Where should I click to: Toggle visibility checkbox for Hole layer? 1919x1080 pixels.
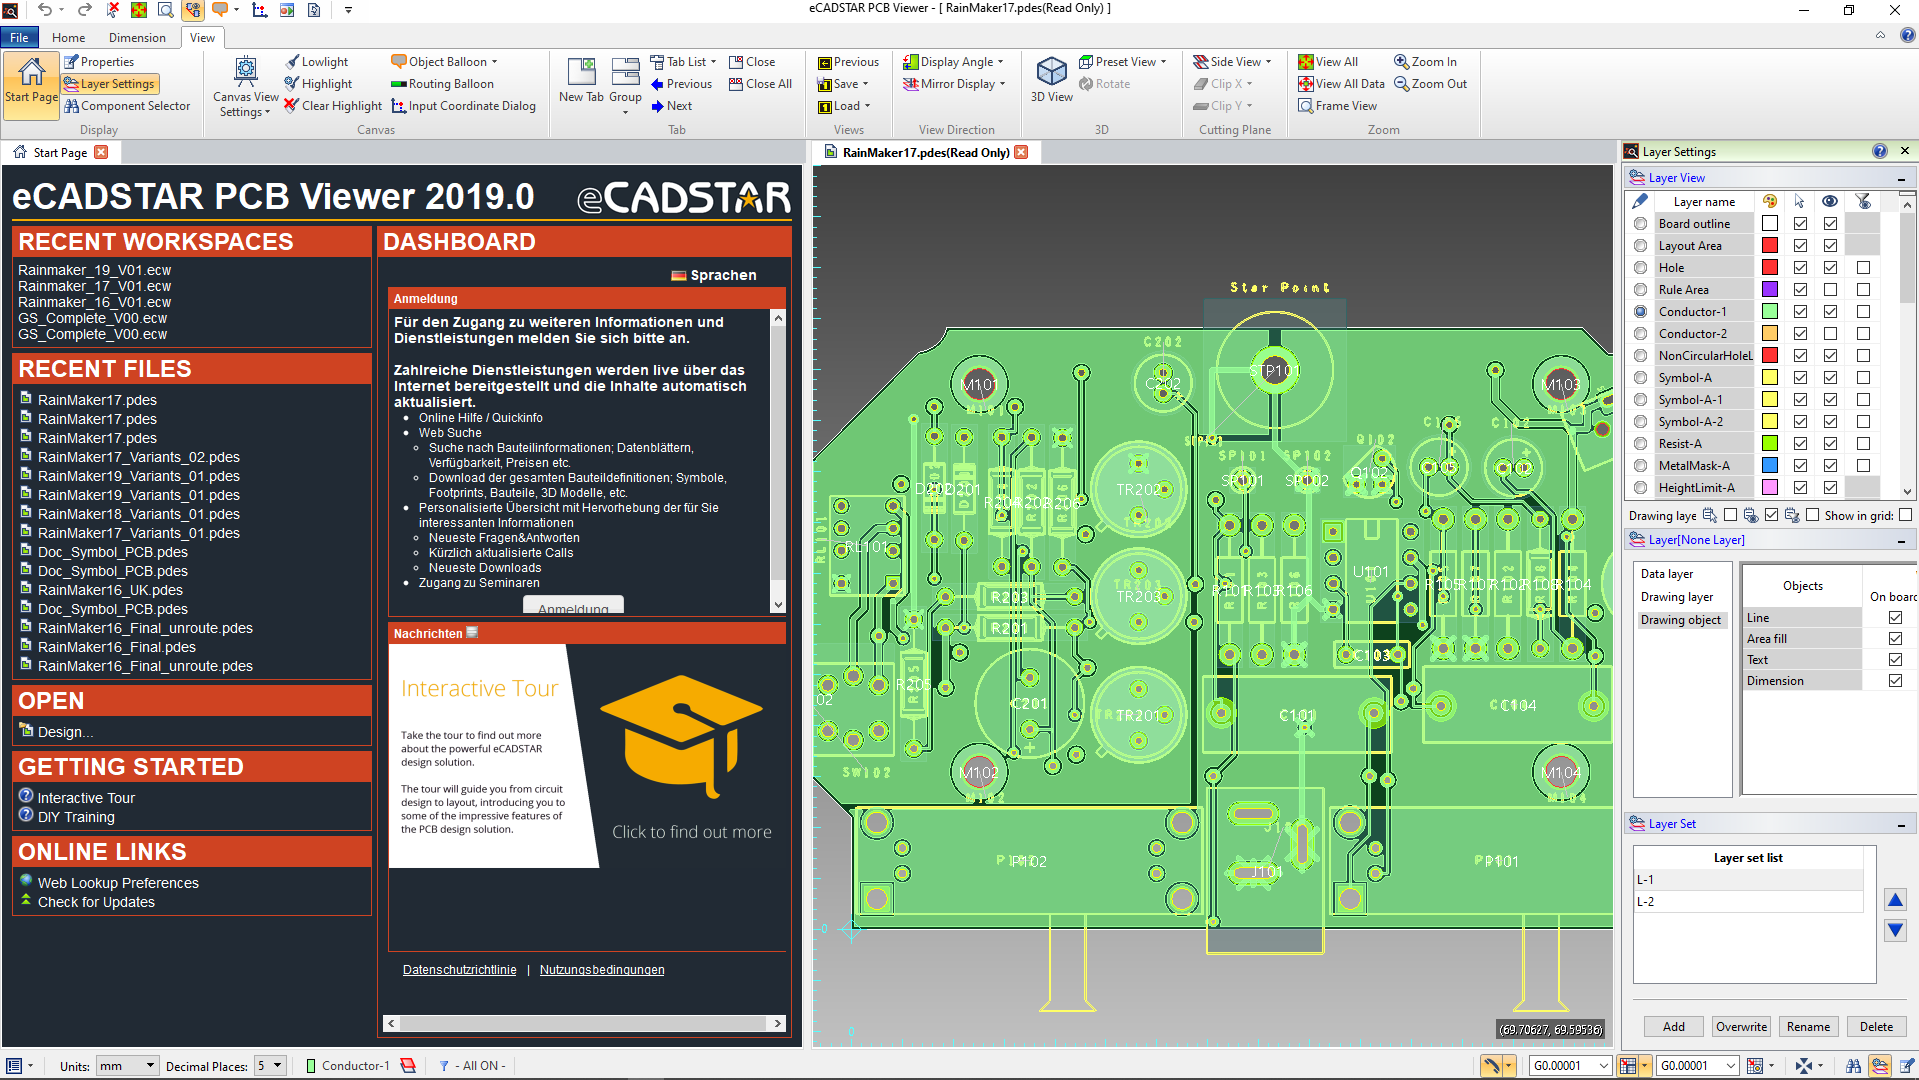coord(1830,268)
